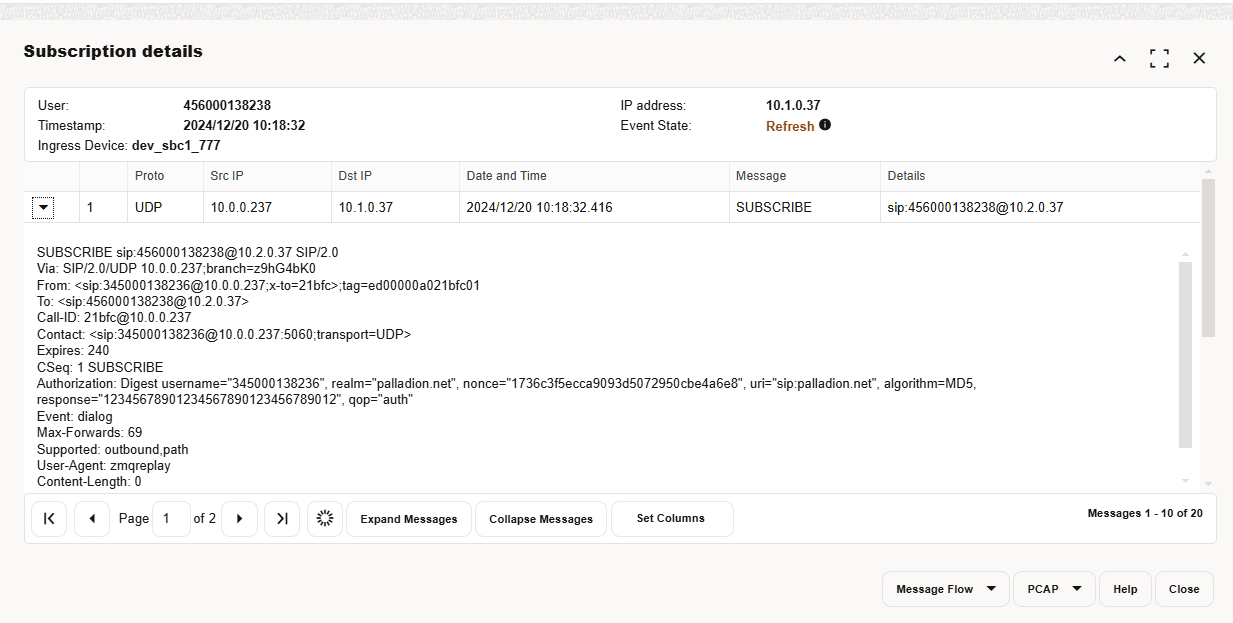Go to the next message page
This screenshot has height=623, width=1233.
pyautogui.click(x=239, y=518)
